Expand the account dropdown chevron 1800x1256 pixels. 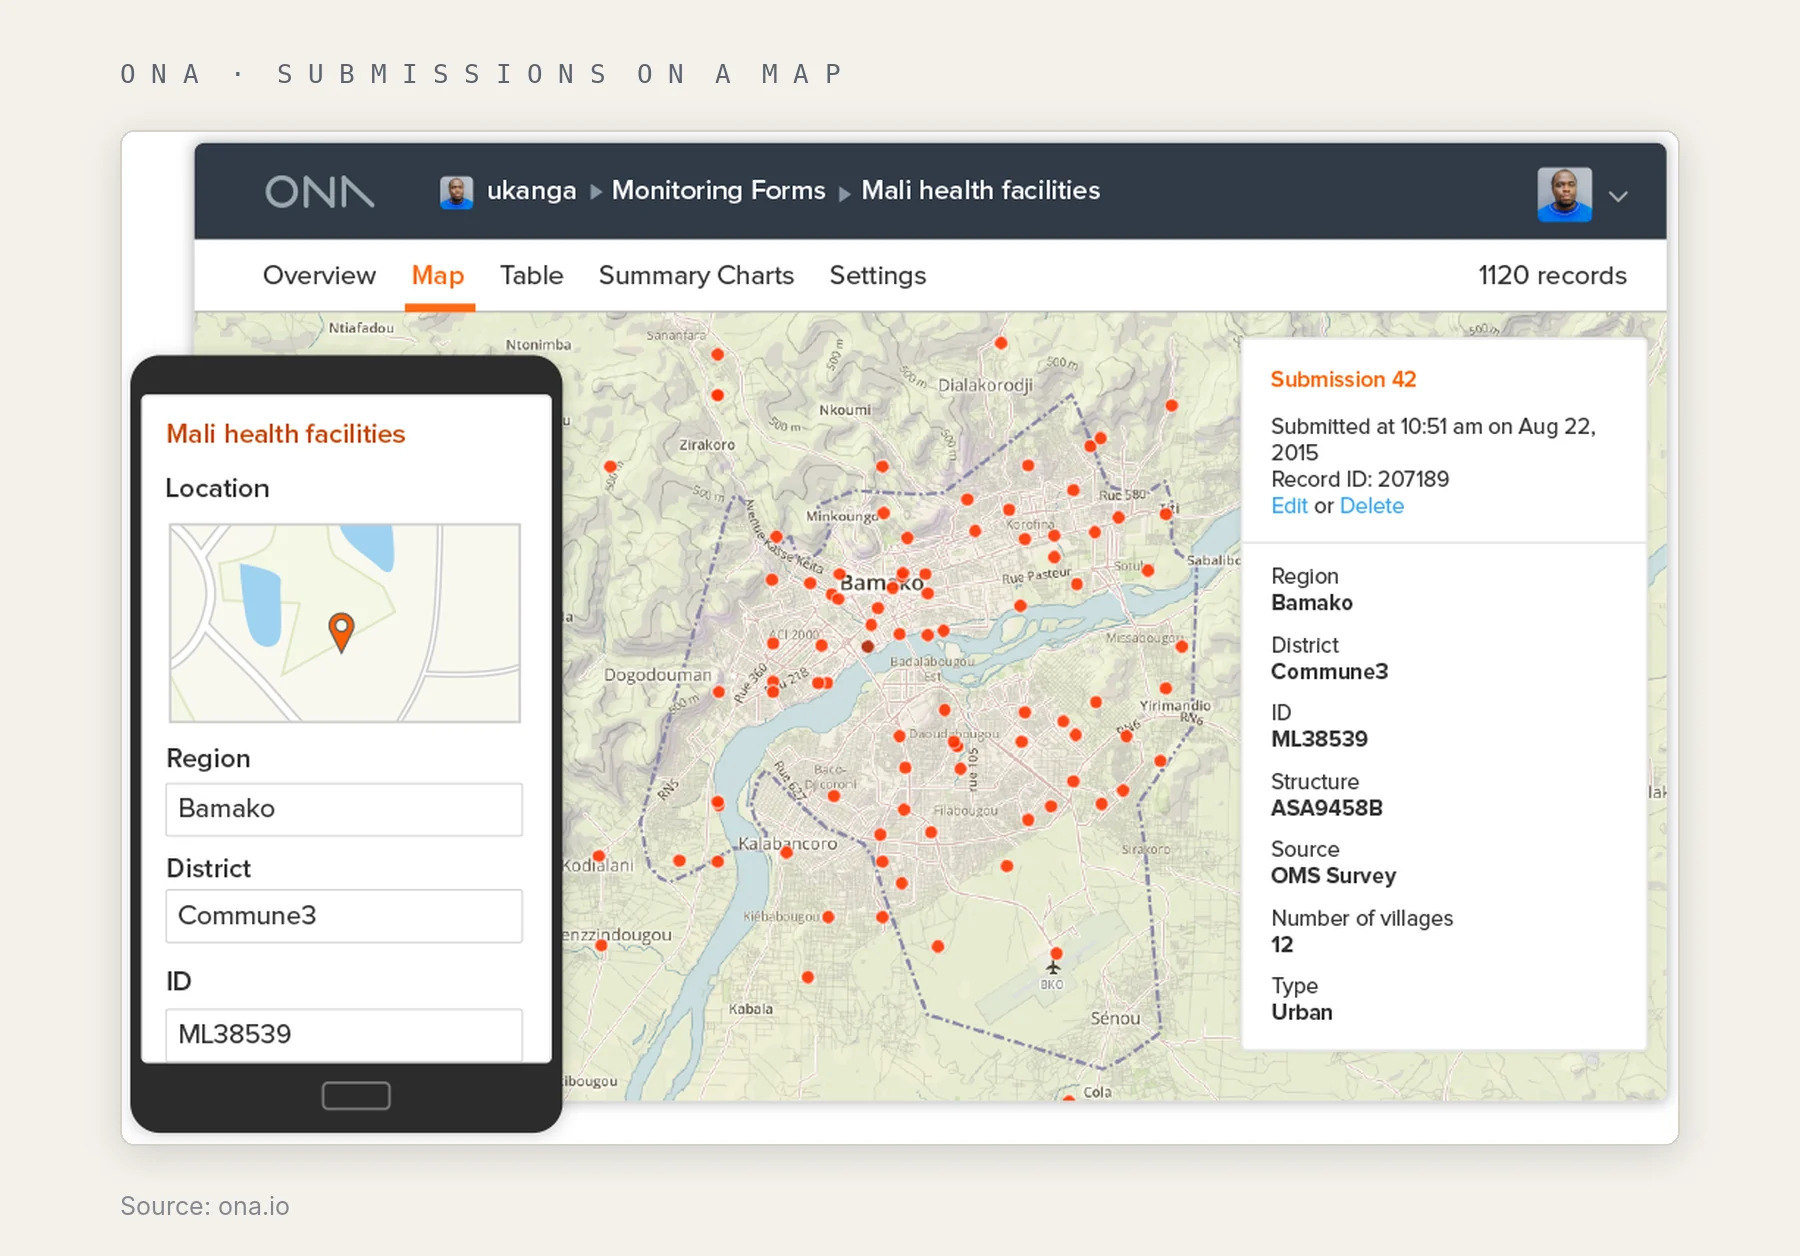click(1618, 196)
